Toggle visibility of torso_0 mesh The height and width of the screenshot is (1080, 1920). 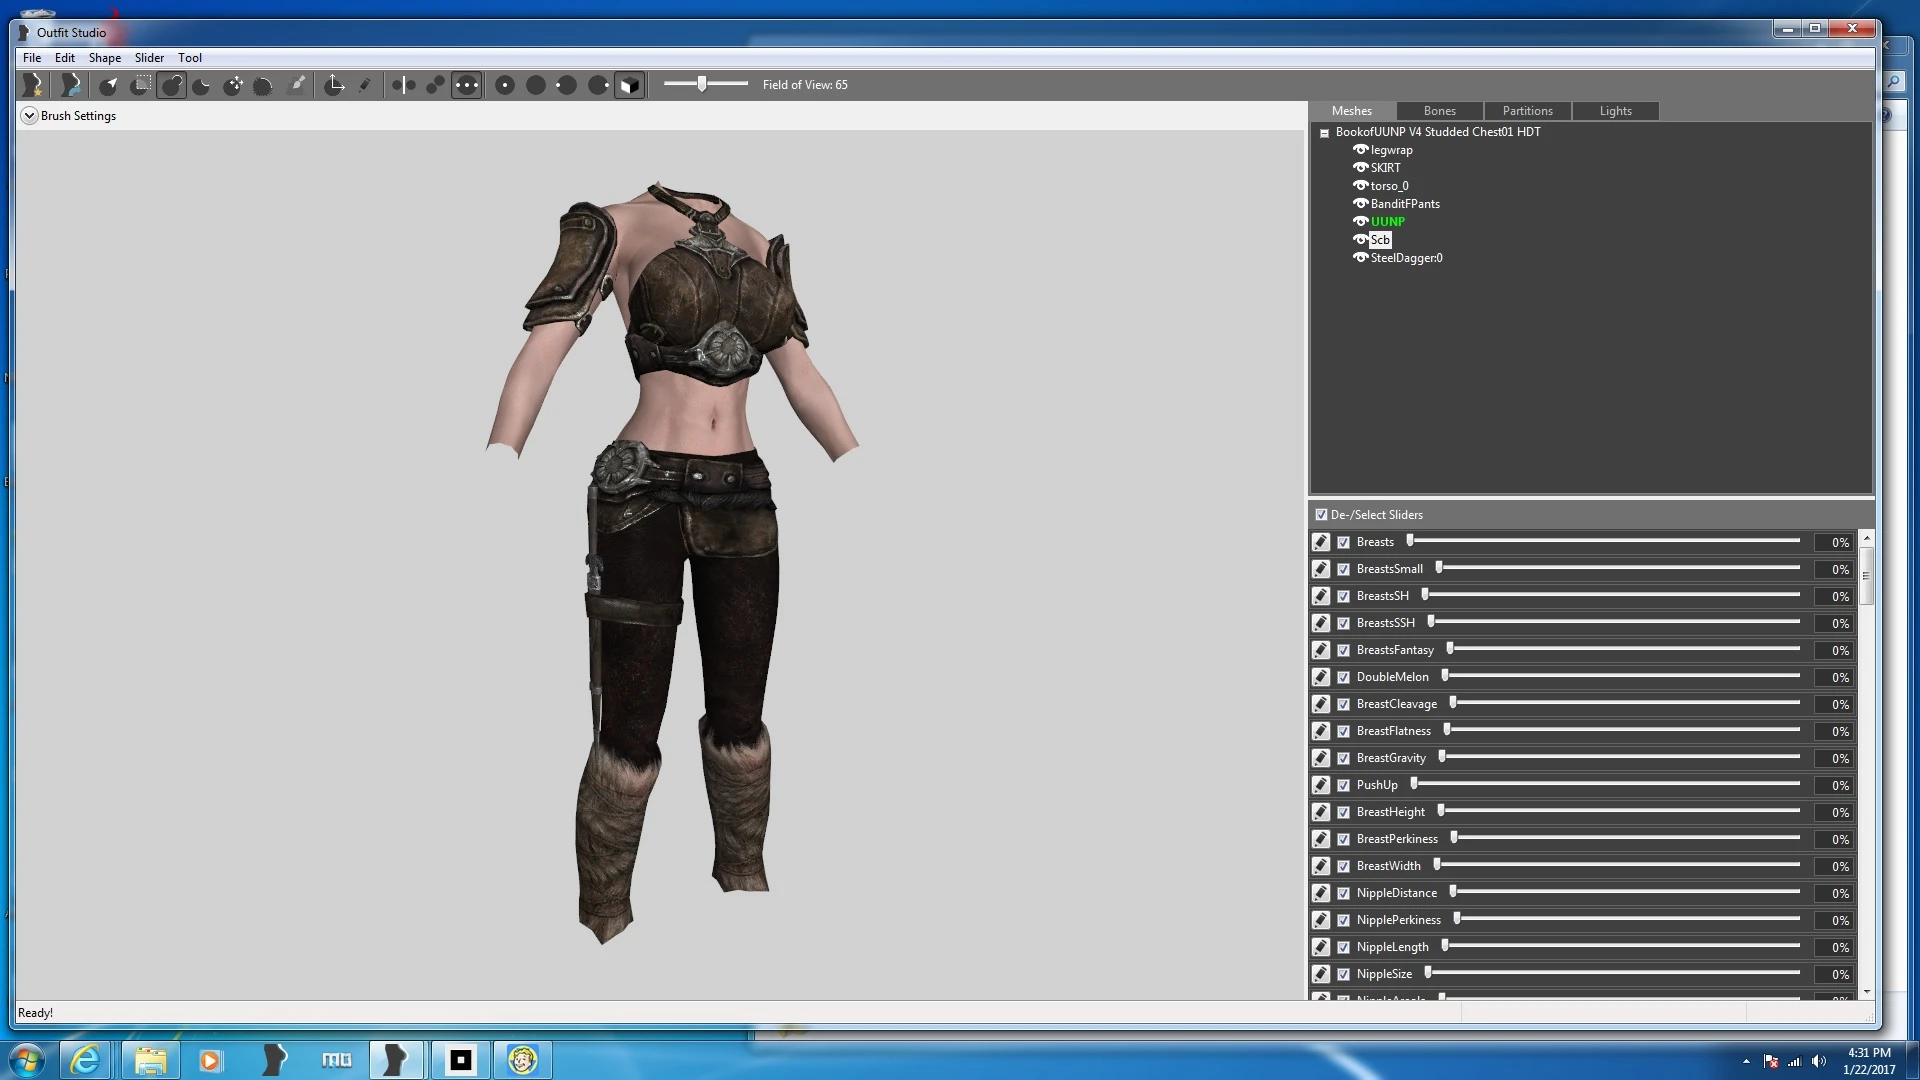1360,185
